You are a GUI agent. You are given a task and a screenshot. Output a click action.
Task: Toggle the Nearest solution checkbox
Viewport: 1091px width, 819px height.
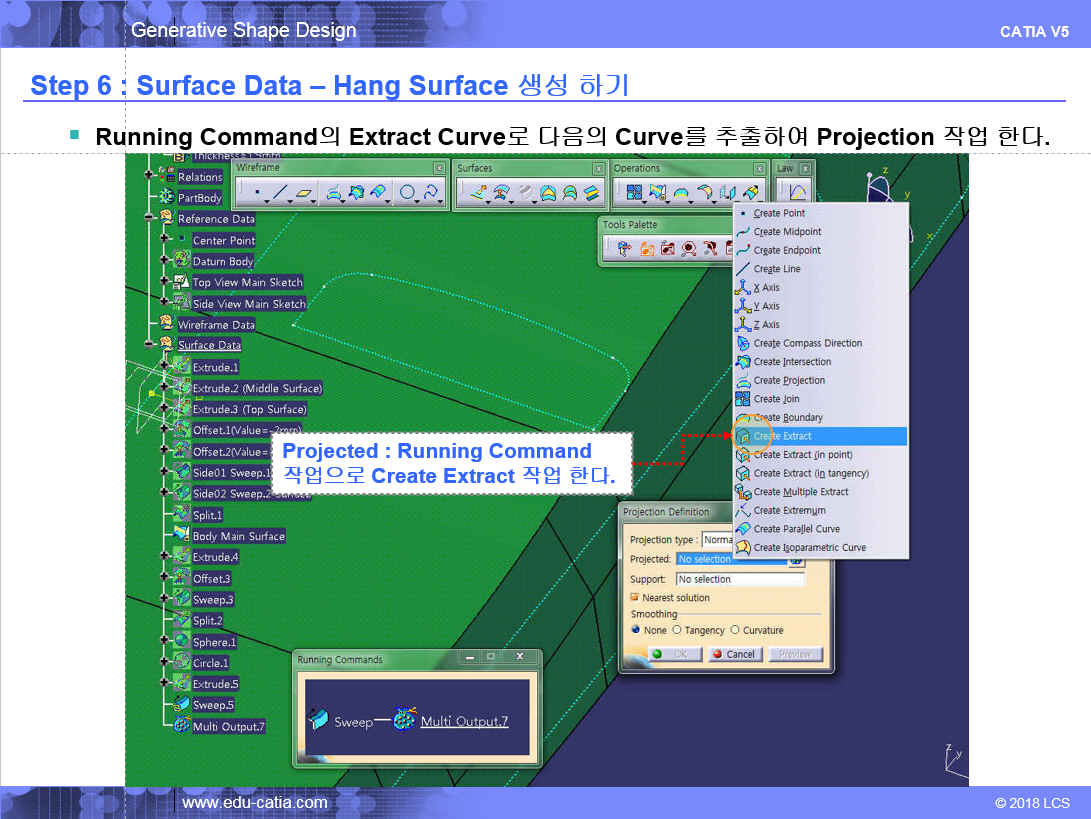[634, 598]
